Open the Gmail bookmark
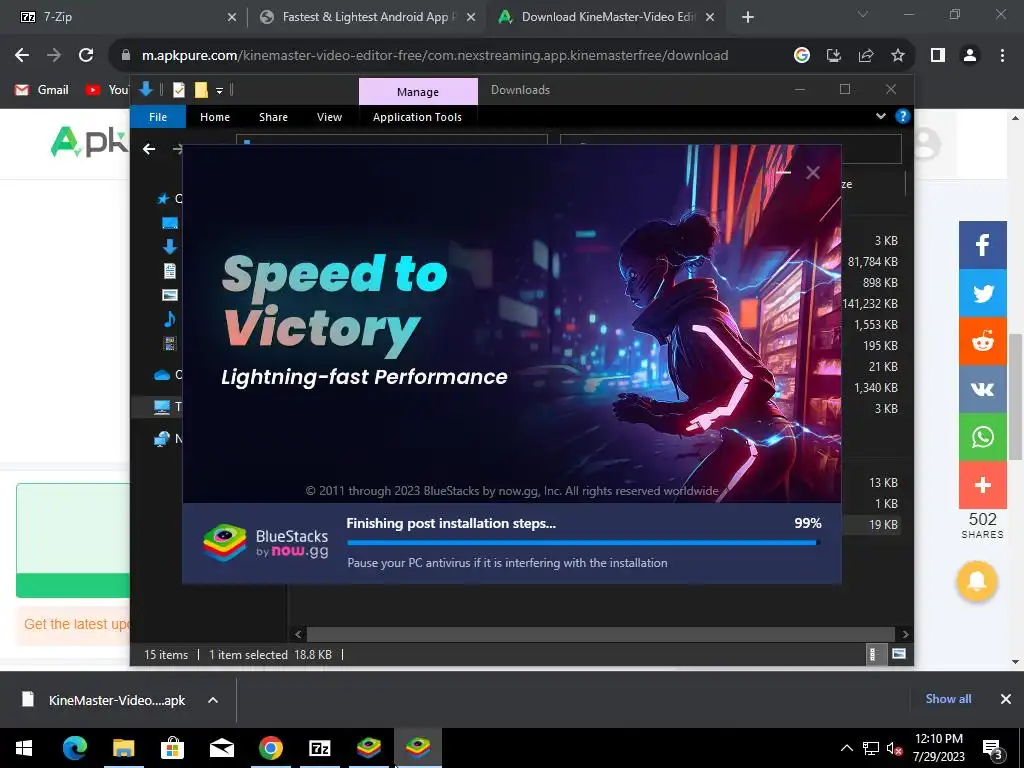The height and width of the screenshot is (768, 1024). [x=42, y=90]
